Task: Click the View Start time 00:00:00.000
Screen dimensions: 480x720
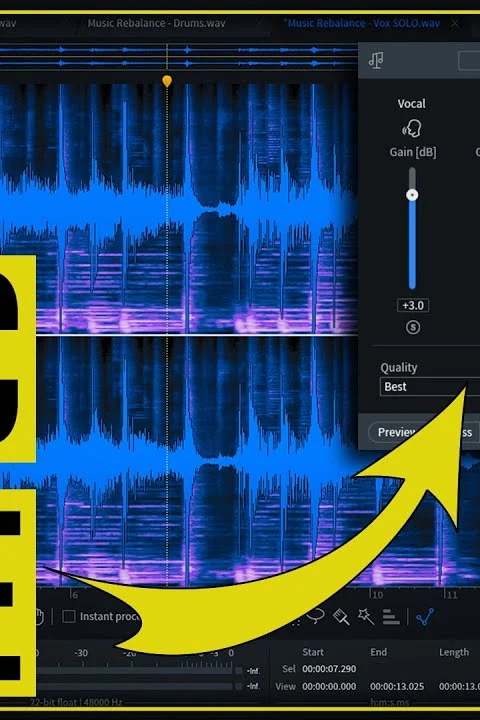Action: pyautogui.click(x=329, y=686)
